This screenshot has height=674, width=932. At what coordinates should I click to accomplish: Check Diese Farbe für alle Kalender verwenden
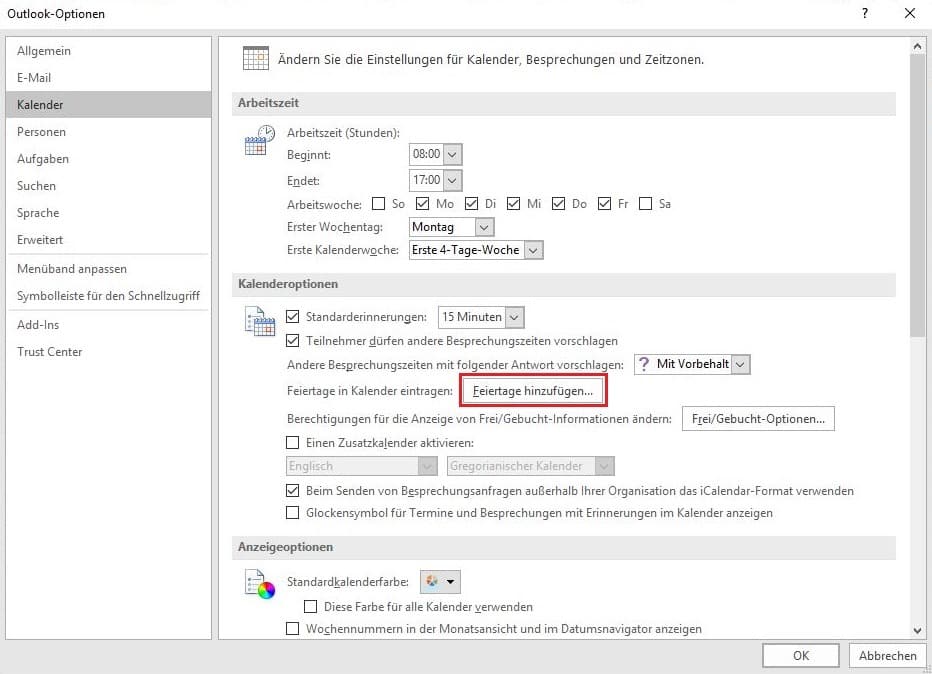coord(310,606)
